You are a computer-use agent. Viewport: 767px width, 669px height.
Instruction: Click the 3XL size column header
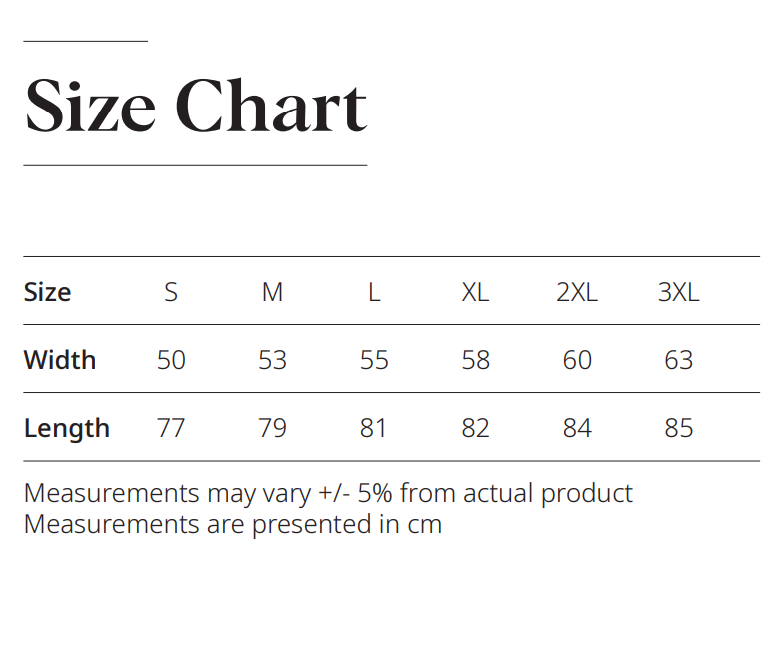678,292
